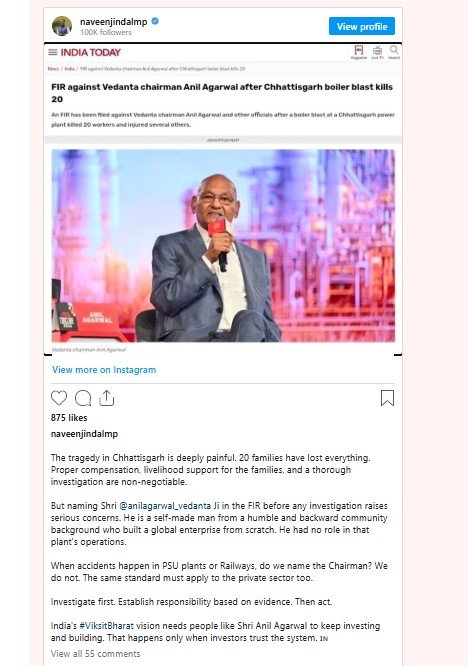Open View more on Instagram link
Screen dimensions: 468x666
click(104, 370)
